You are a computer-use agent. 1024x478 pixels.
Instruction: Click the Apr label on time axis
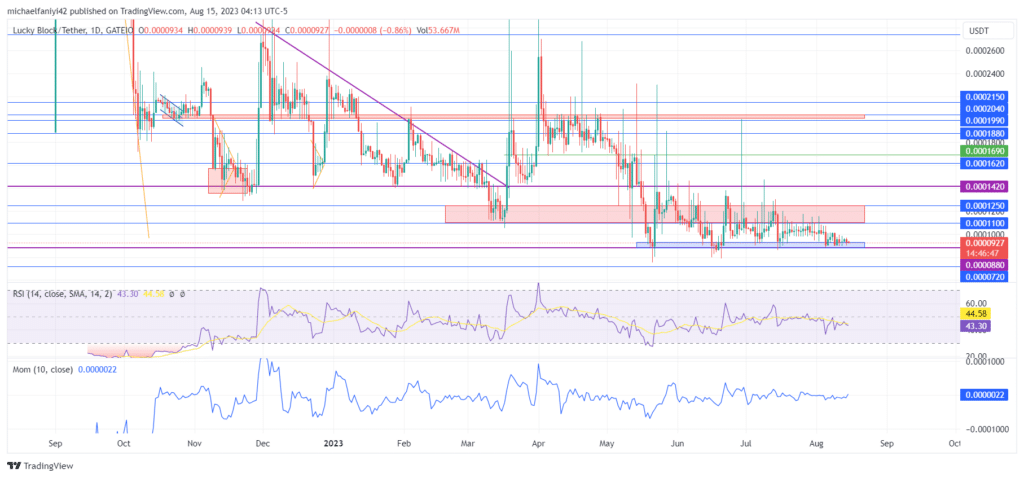coord(538,443)
